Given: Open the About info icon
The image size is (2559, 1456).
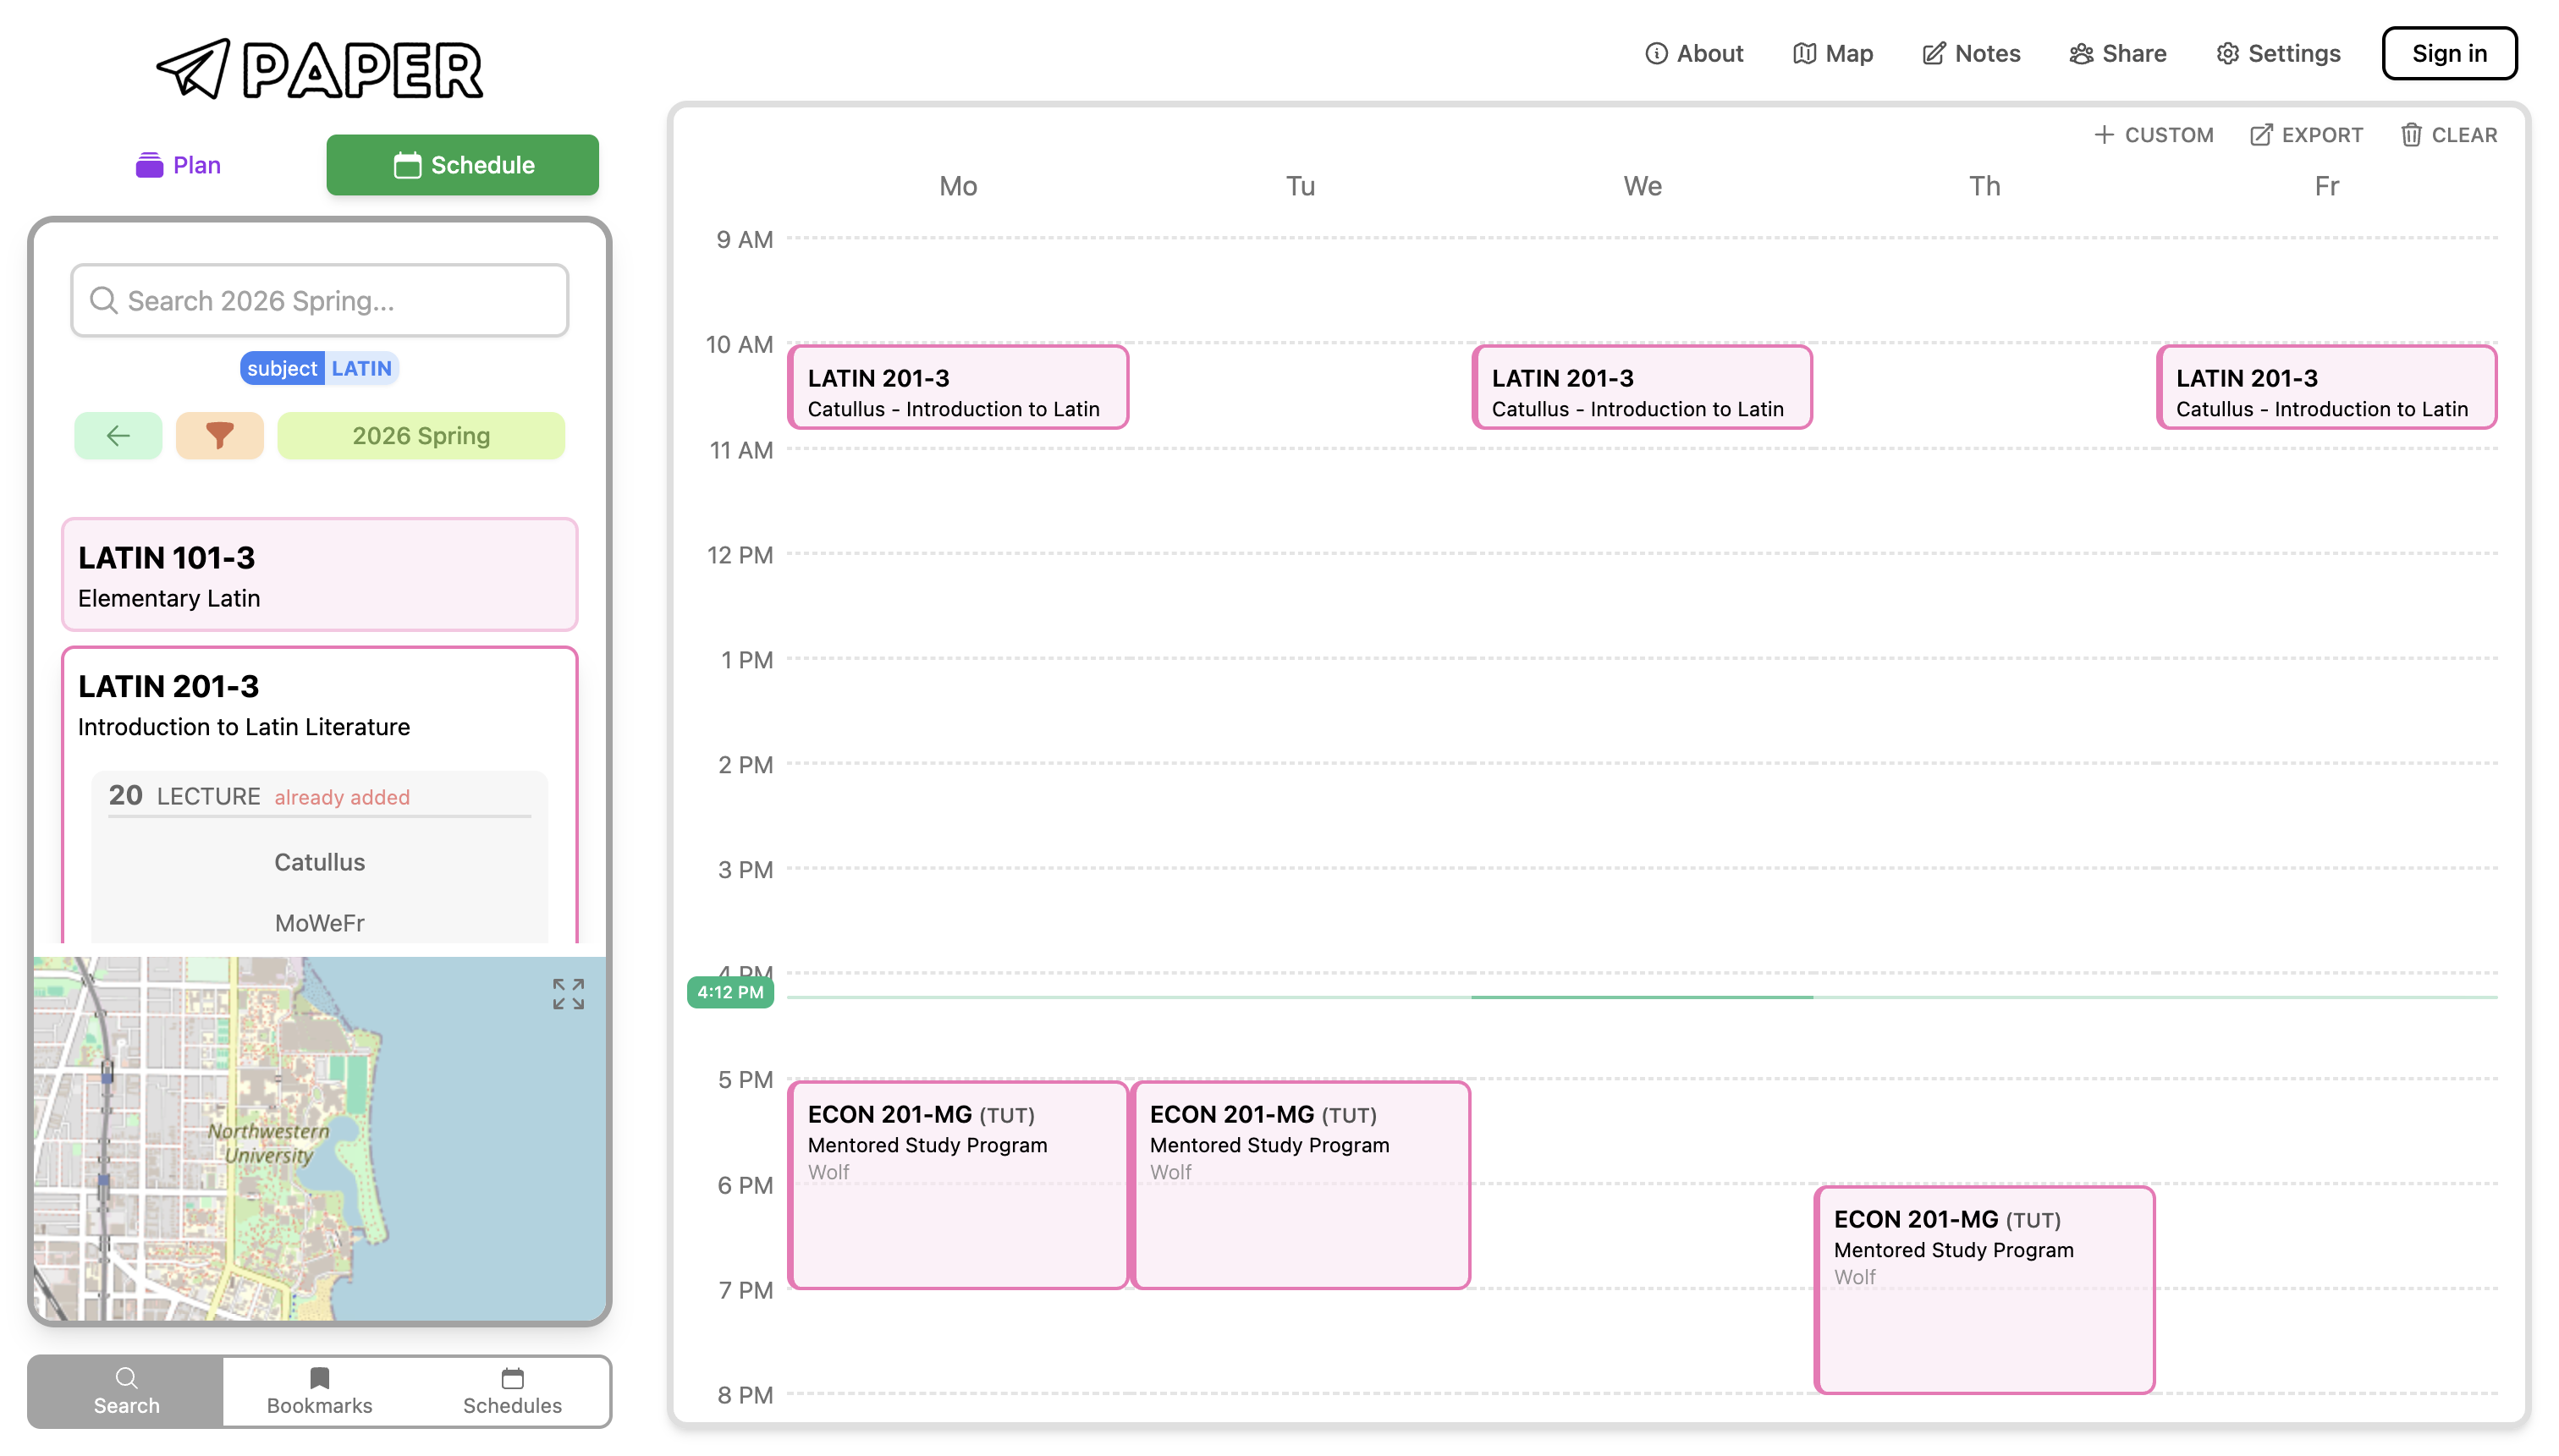Looking at the screenshot, I should [1656, 53].
